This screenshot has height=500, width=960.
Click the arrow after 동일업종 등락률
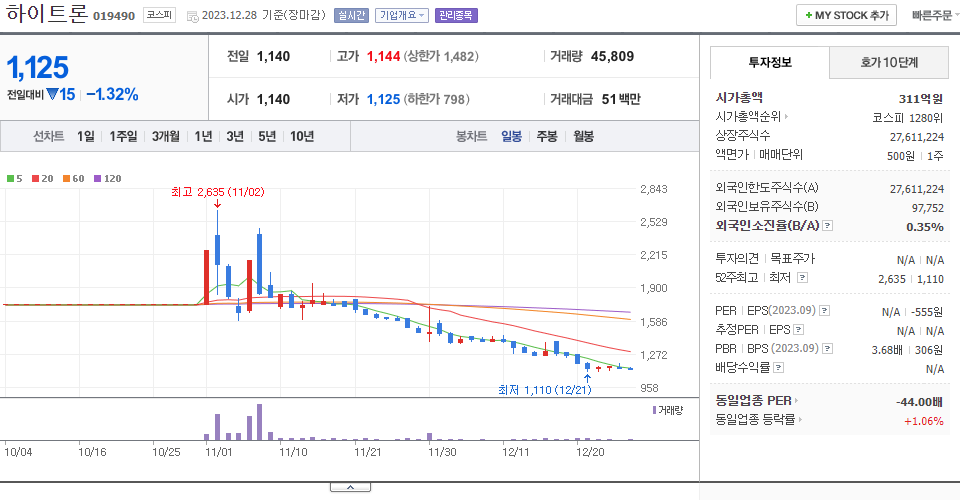click(800, 420)
